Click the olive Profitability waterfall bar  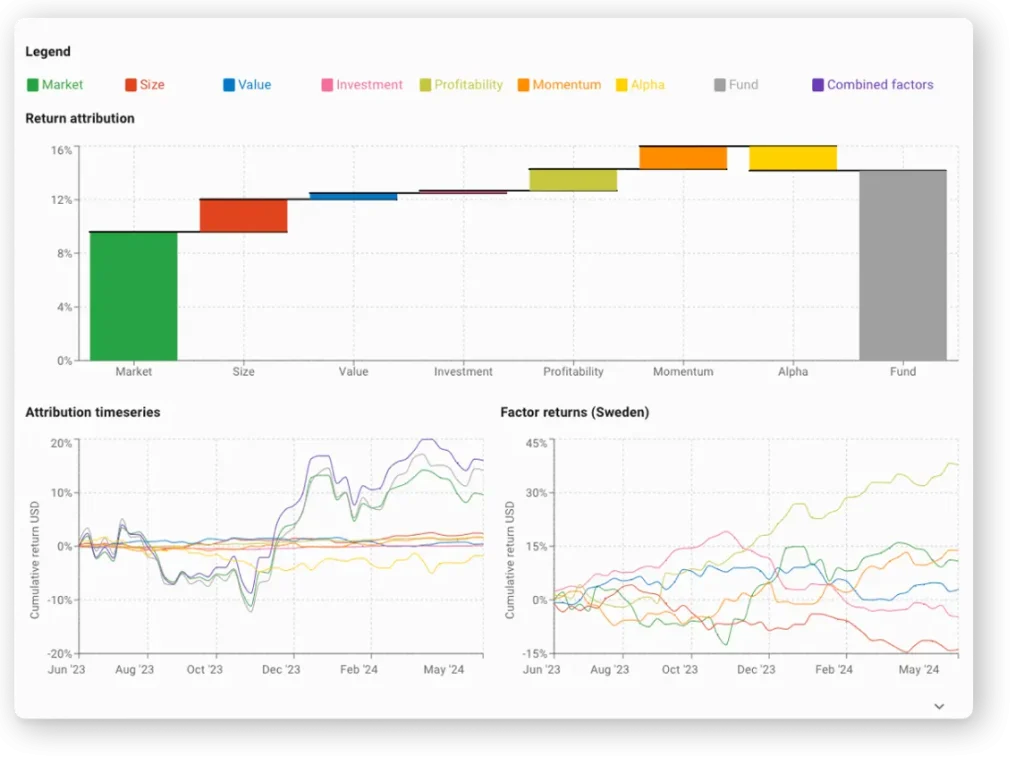pyautogui.click(x=573, y=180)
